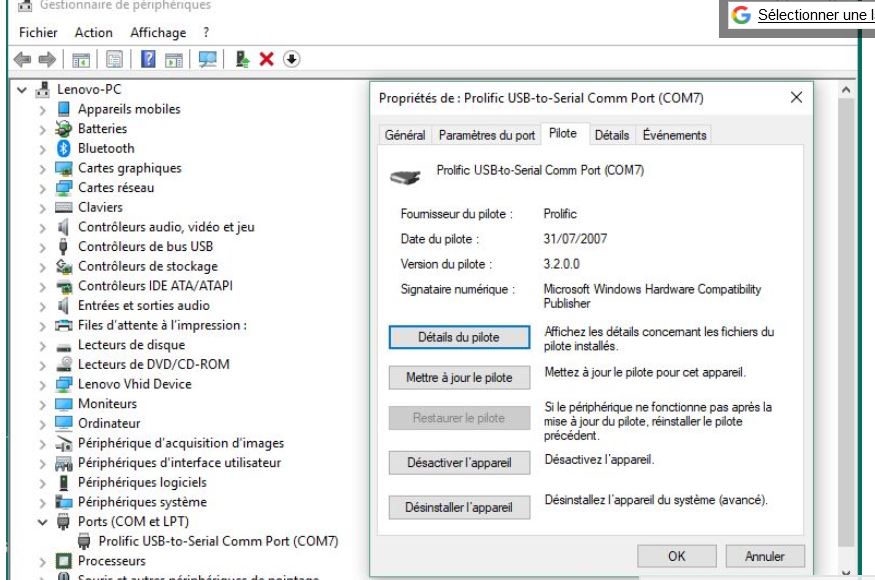Click the Properties sheet toolbar icon
This screenshot has height=580, width=875.
pos(114,59)
